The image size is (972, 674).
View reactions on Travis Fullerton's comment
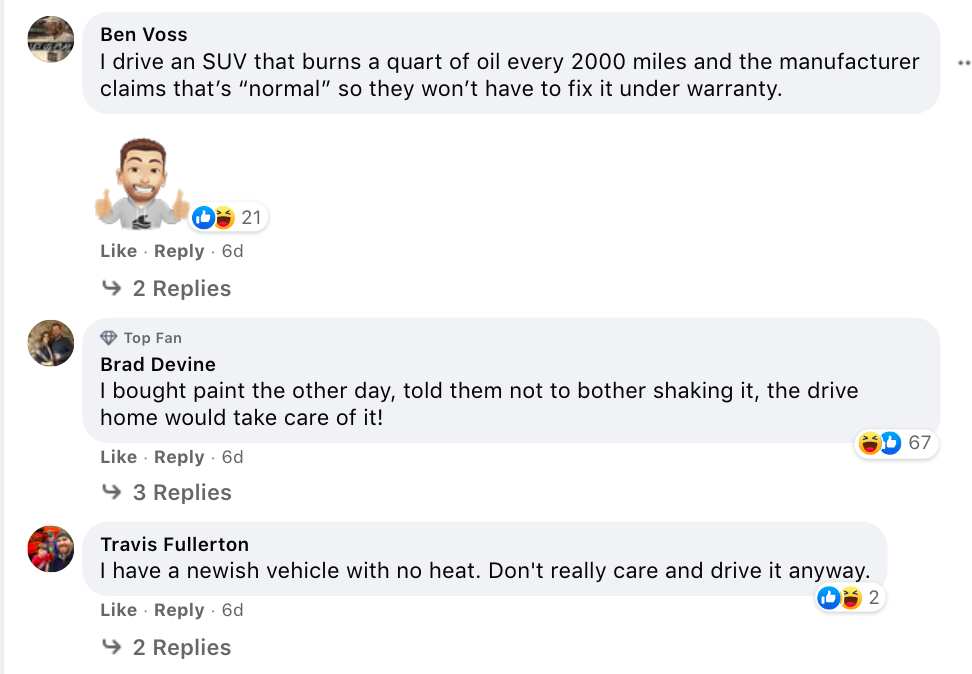(849, 598)
